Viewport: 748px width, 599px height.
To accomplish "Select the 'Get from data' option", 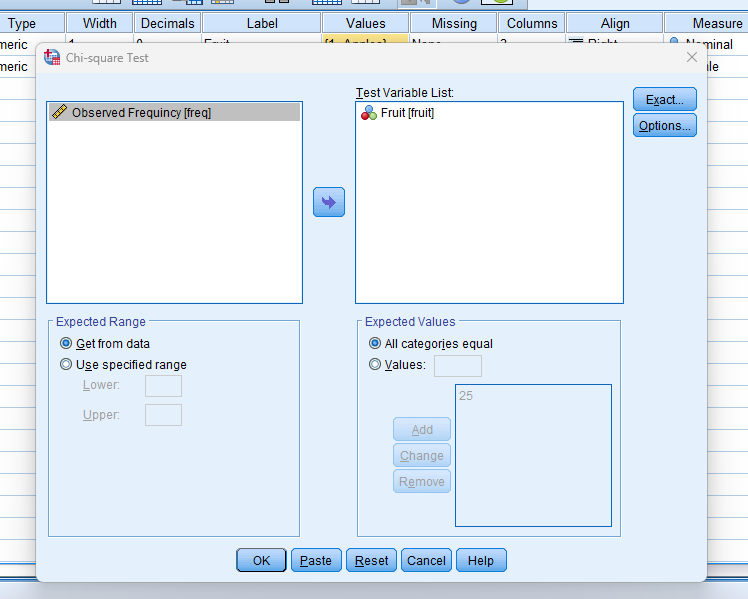I will (x=67, y=343).
